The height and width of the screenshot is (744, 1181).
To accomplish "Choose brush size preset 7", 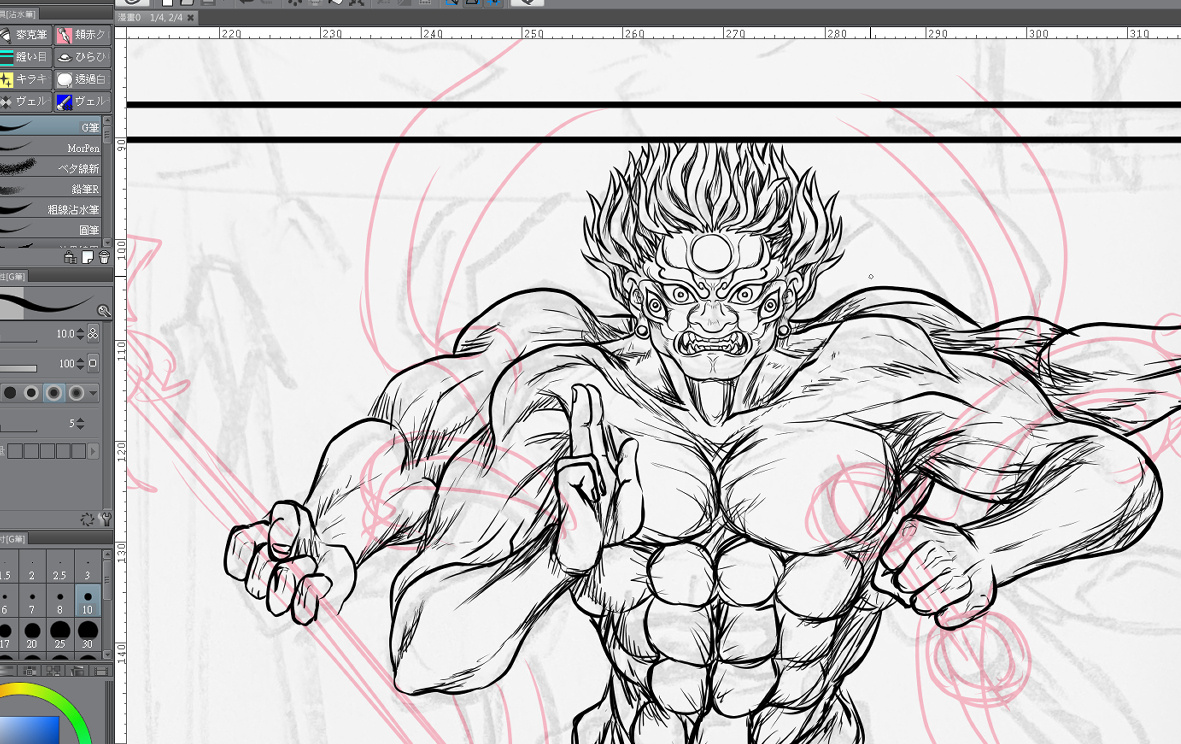I will click(32, 602).
